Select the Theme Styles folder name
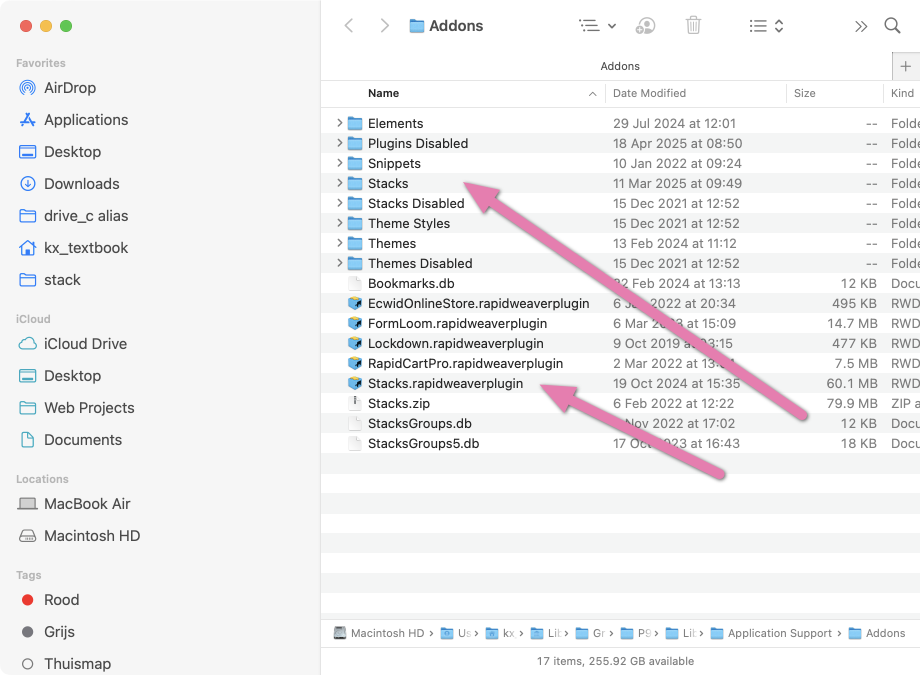 pyautogui.click(x=409, y=224)
